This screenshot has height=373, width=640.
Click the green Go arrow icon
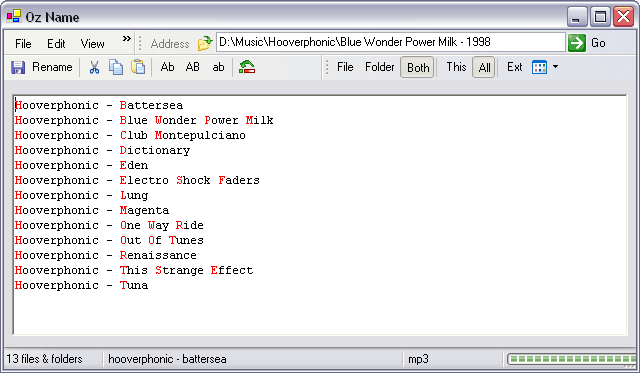[577, 43]
